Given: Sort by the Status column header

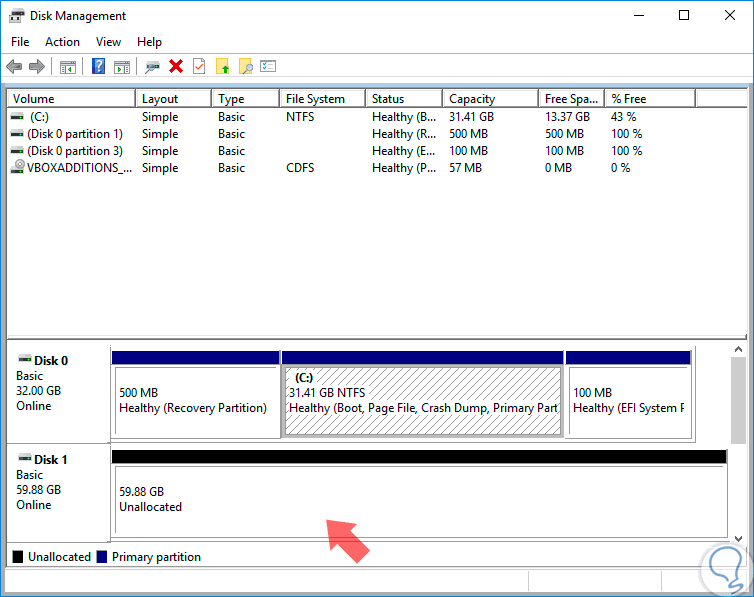Looking at the screenshot, I should click(x=404, y=99).
